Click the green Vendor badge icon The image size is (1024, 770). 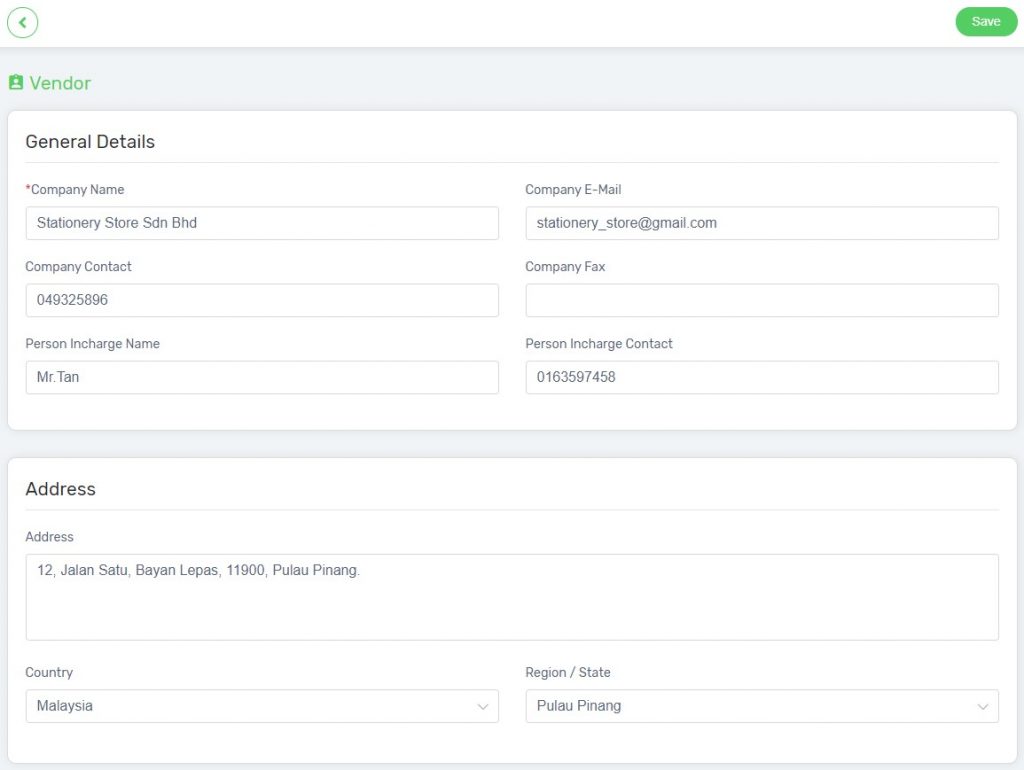click(14, 82)
